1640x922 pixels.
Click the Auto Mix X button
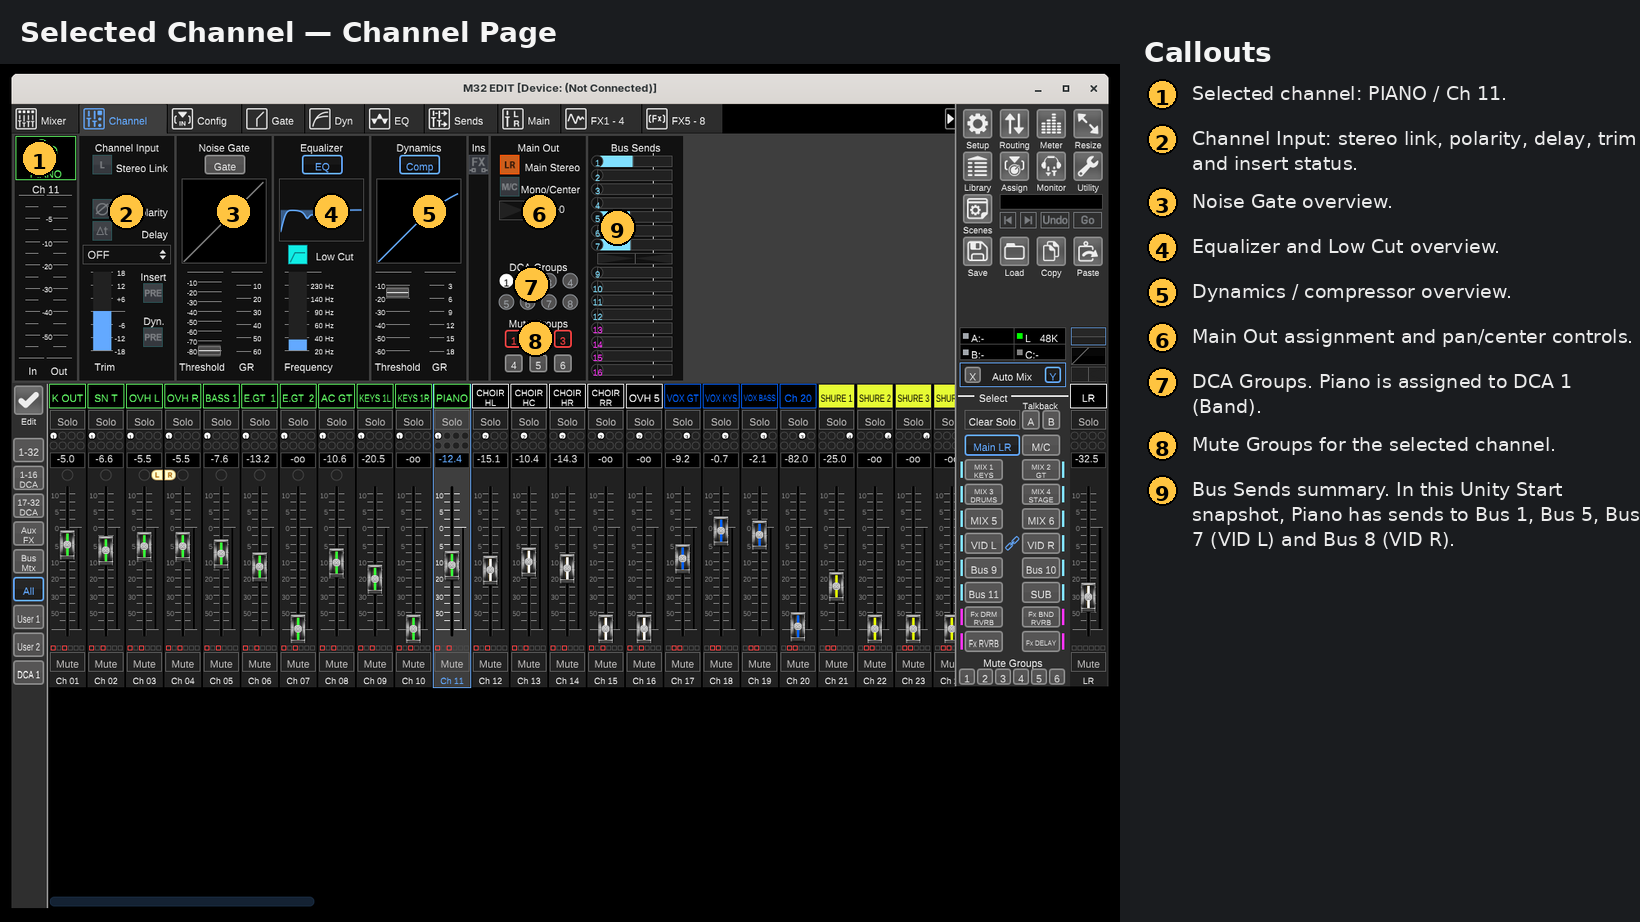click(973, 376)
